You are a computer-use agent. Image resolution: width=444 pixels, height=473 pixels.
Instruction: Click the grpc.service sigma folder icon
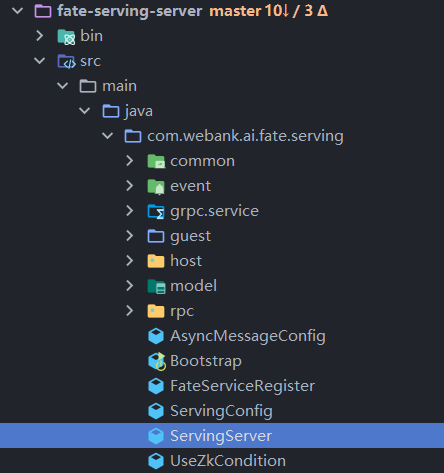(156, 211)
